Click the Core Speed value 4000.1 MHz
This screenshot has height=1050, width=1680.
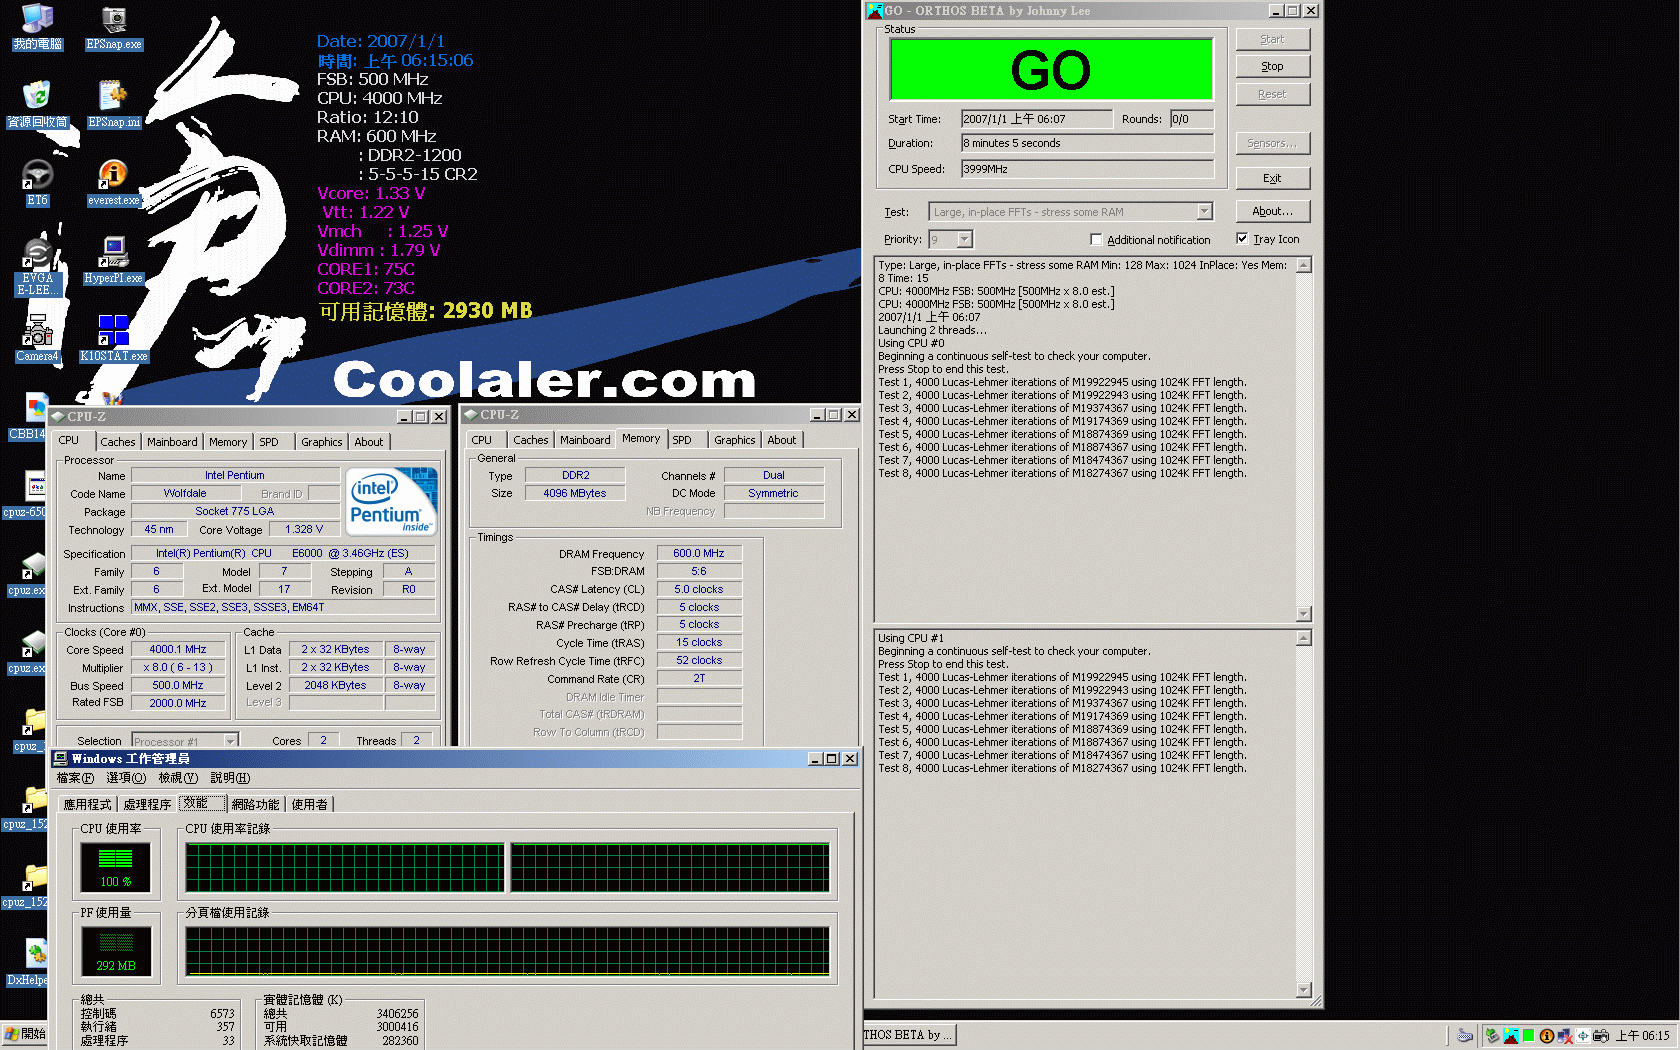(x=178, y=649)
